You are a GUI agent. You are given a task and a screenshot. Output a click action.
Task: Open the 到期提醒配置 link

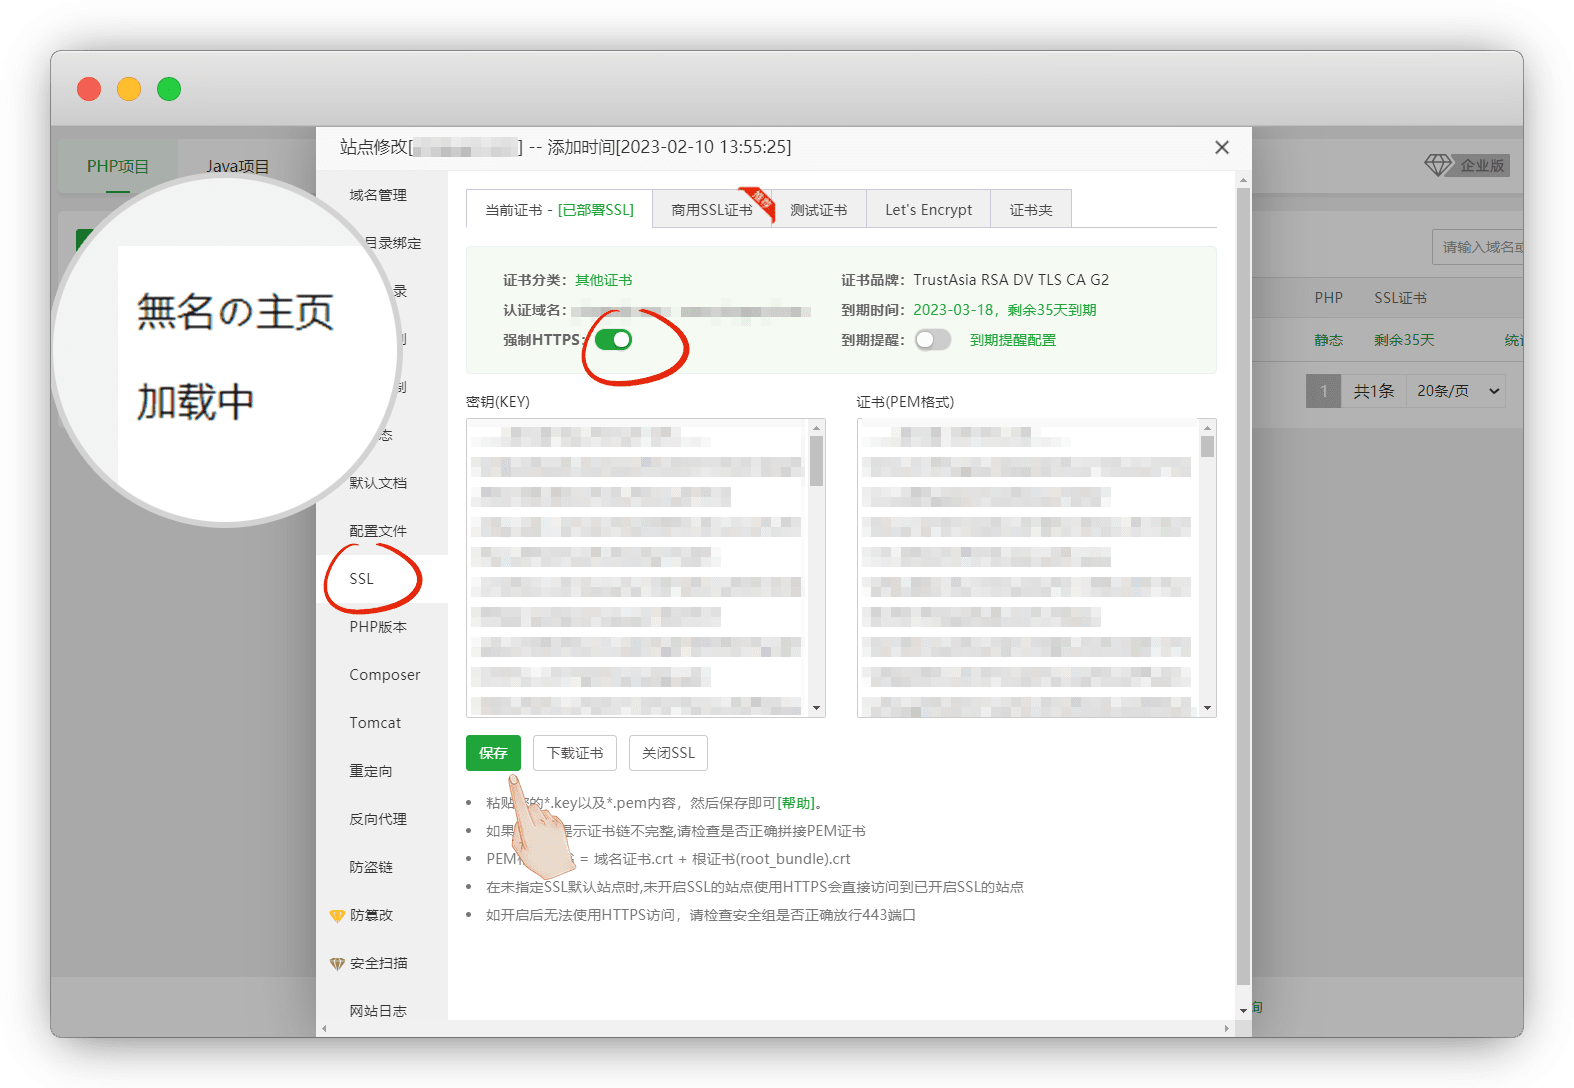[1012, 340]
